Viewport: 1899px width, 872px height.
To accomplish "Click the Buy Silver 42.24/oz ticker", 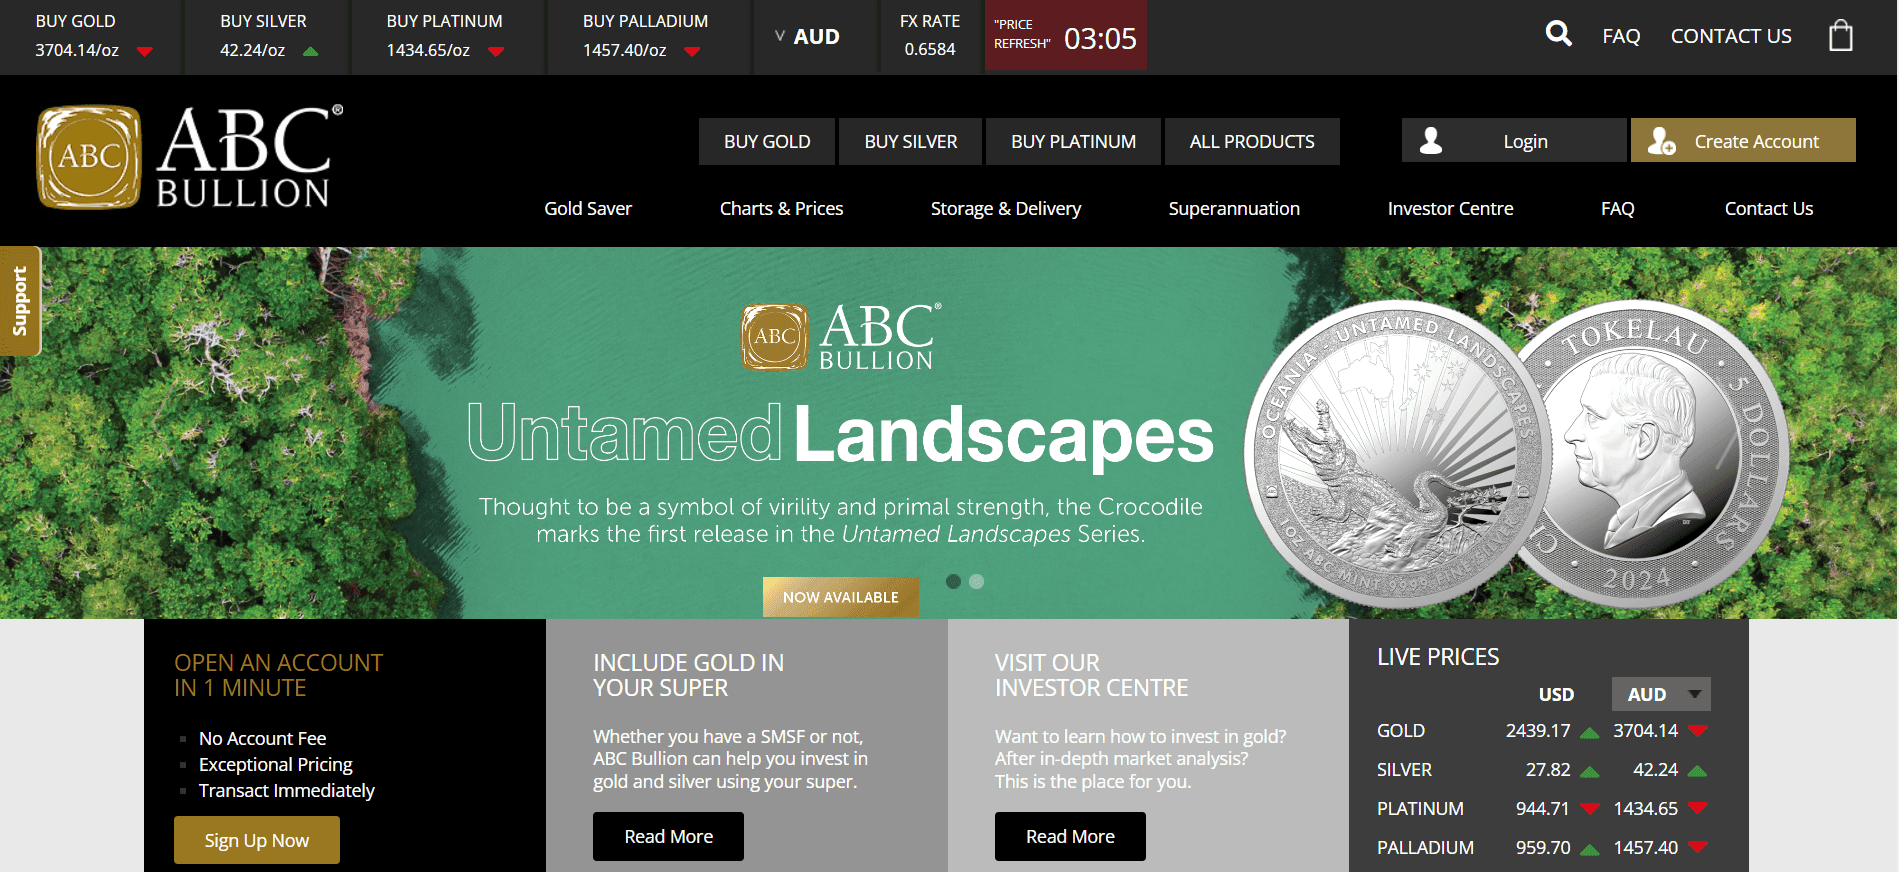I will pos(269,36).
